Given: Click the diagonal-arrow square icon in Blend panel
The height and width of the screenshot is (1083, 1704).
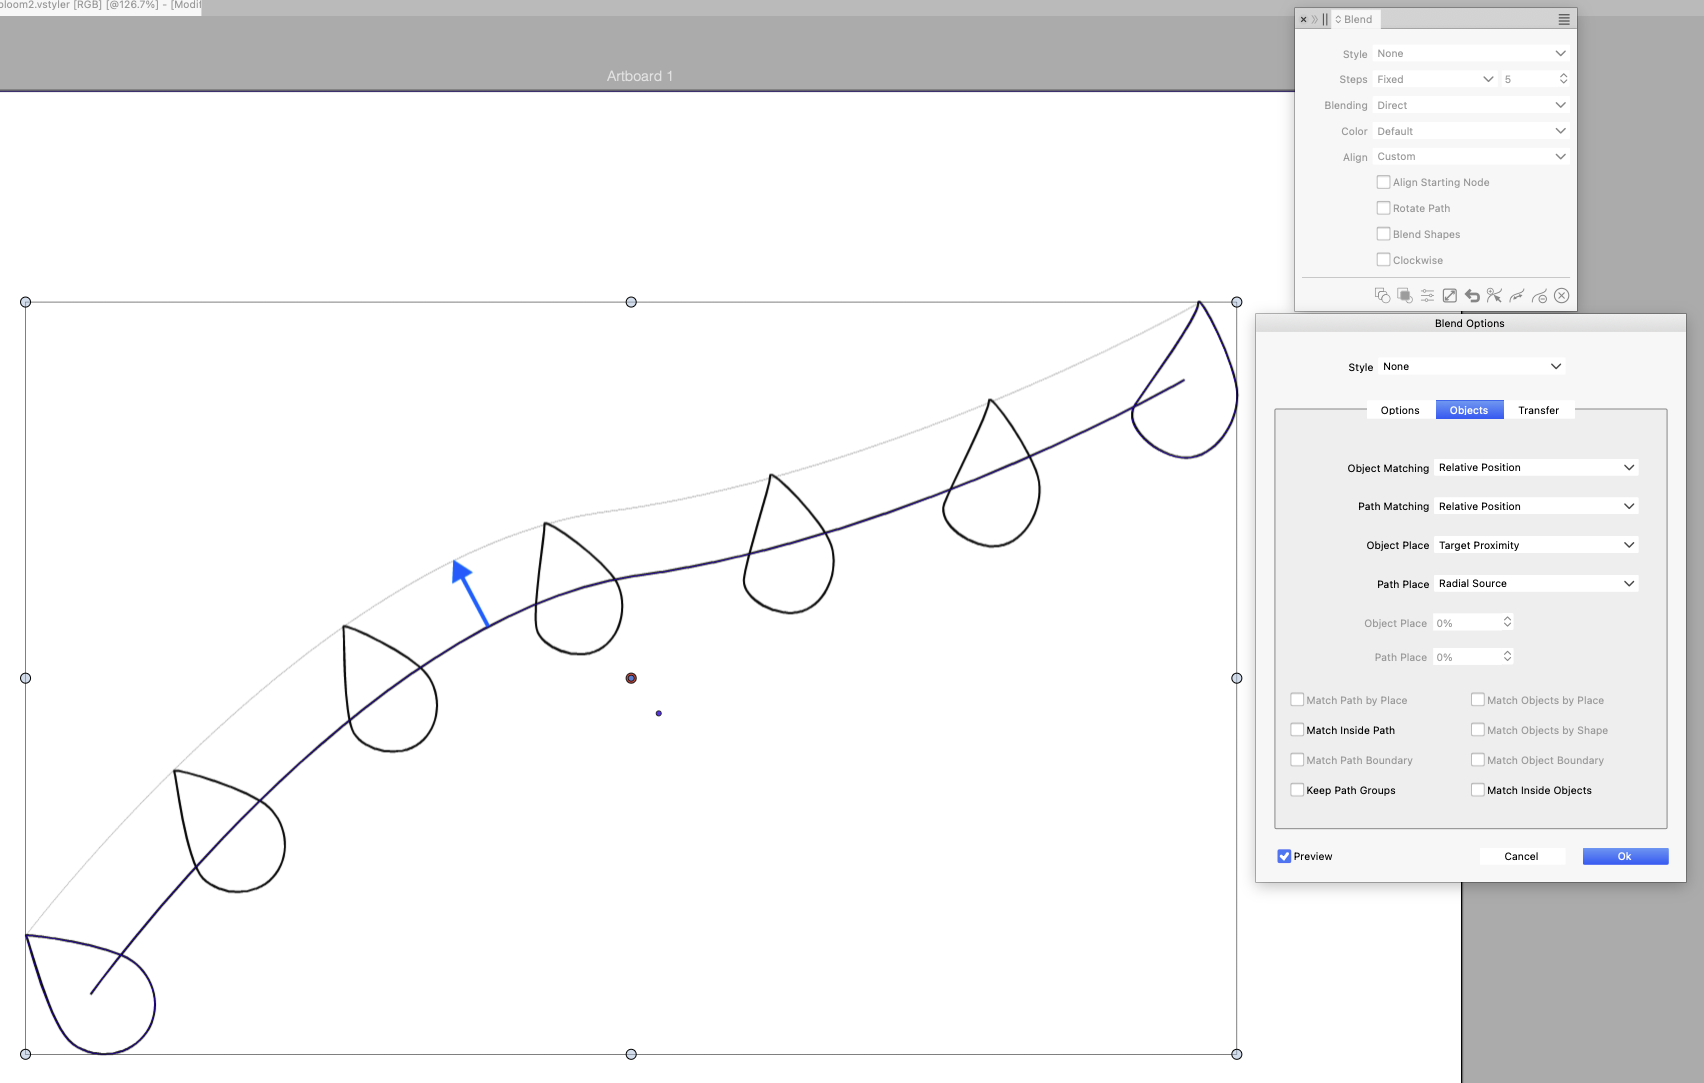Looking at the screenshot, I should click(1449, 296).
